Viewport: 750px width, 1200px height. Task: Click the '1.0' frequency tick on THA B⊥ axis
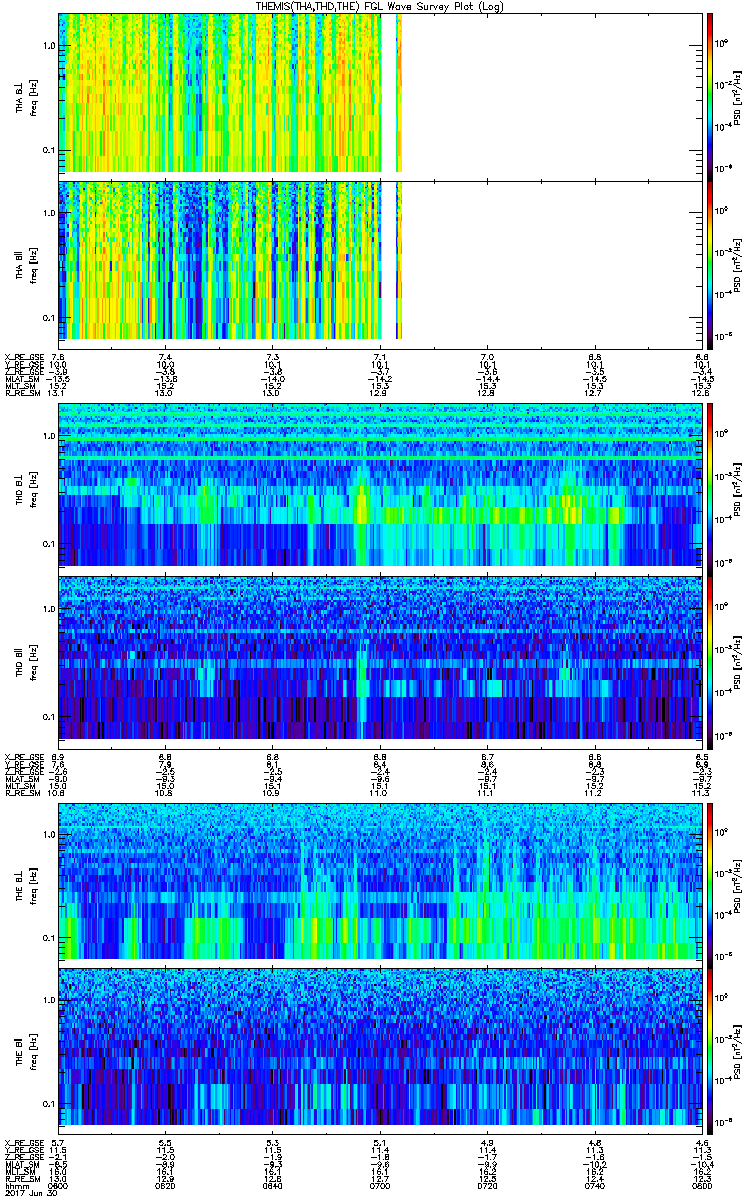pos(48,46)
